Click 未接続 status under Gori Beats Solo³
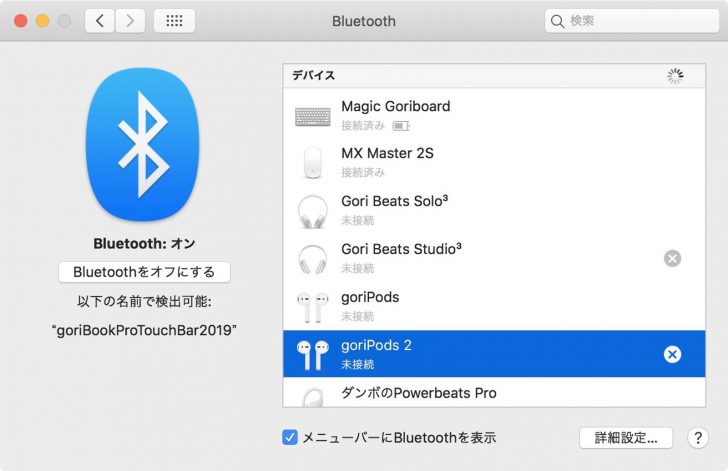The width and height of the screenshot is (728, 471). click(358, 221)
